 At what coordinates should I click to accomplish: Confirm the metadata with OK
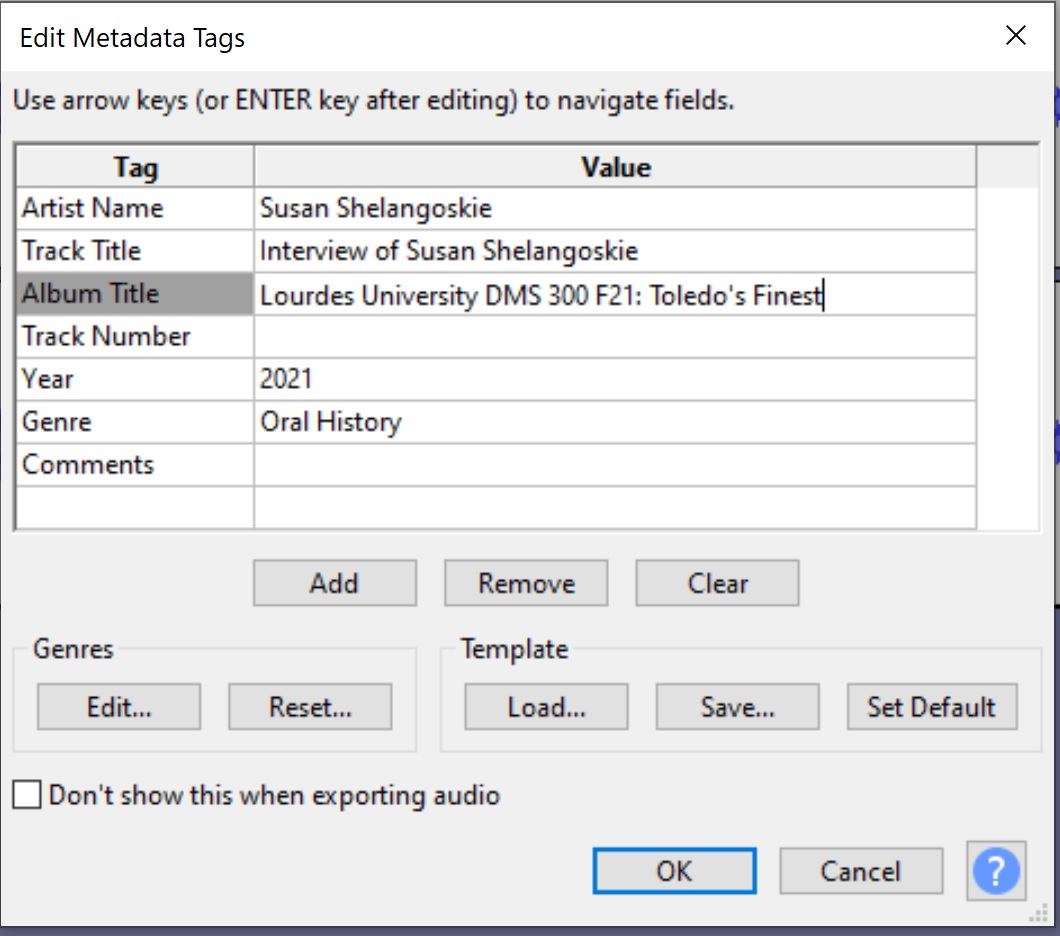674,871
